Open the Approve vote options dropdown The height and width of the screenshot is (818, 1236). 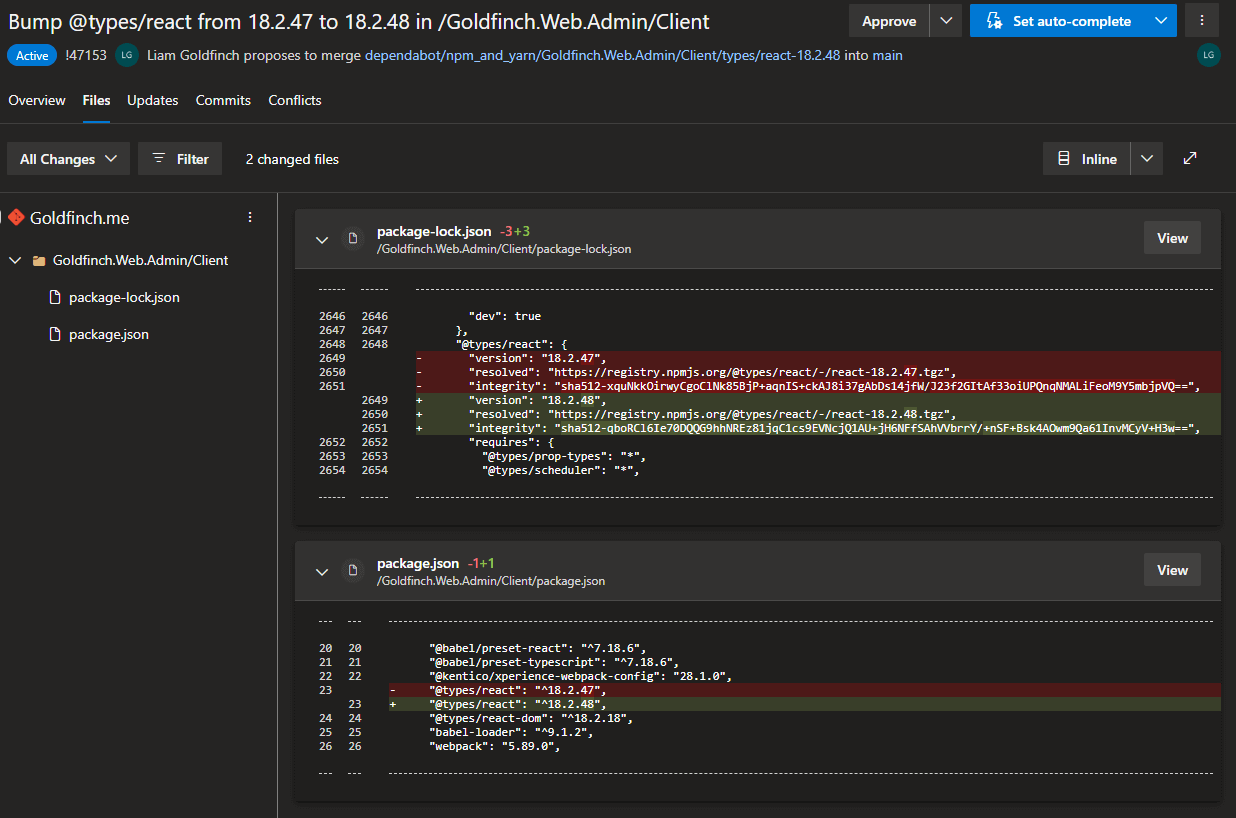coord(946,21)
